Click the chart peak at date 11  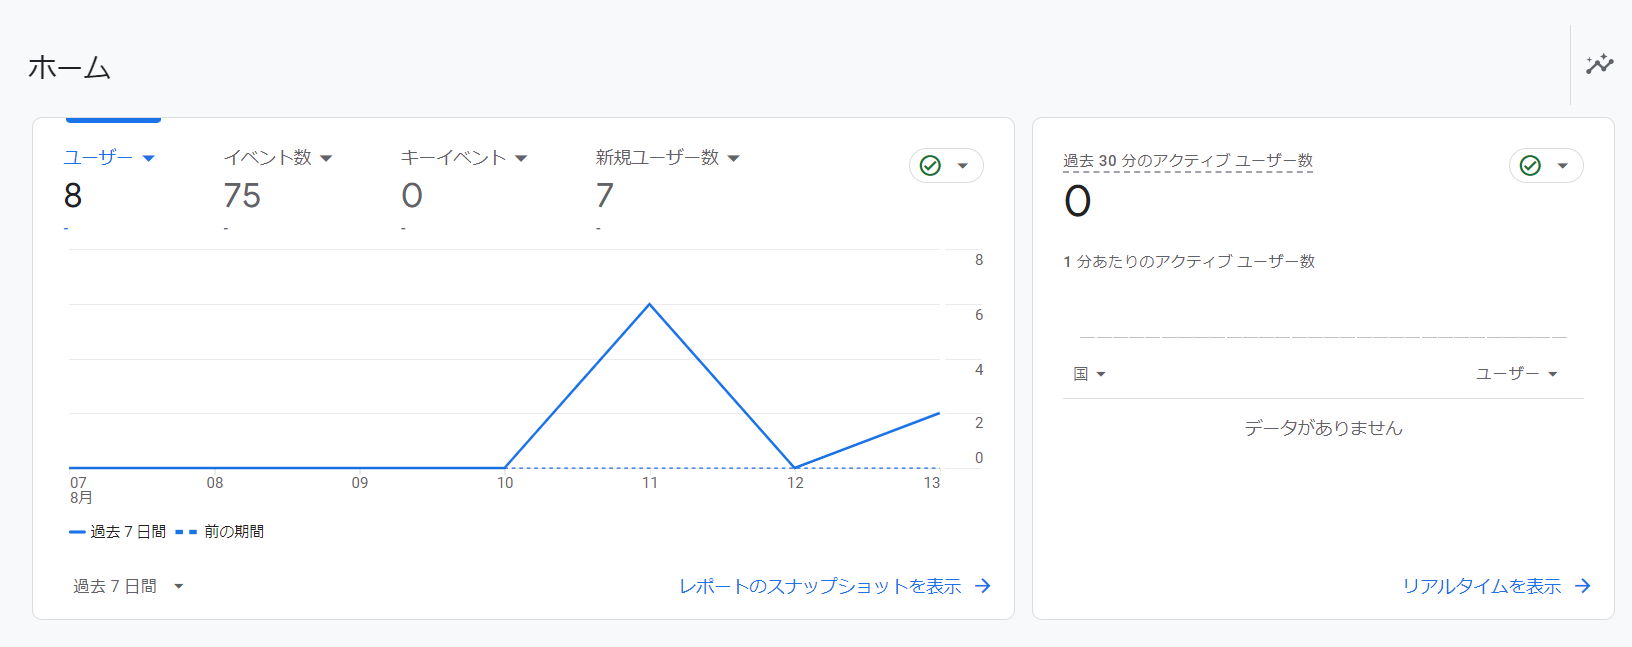[x=650, y=304]
